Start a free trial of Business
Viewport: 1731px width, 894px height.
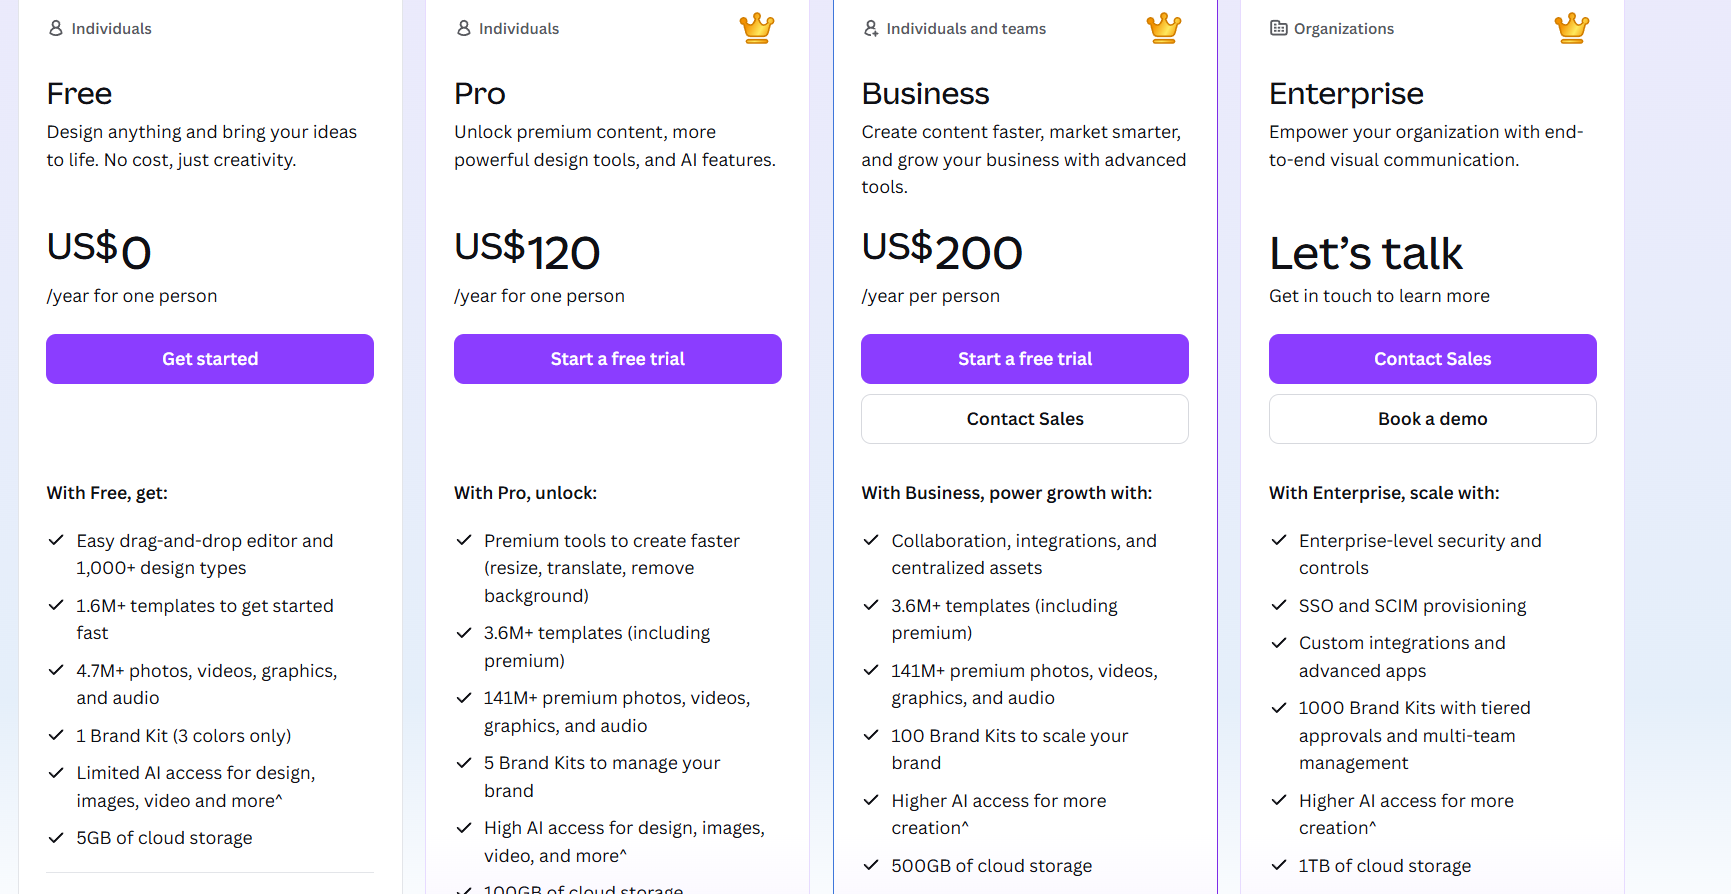point(1024,358)
